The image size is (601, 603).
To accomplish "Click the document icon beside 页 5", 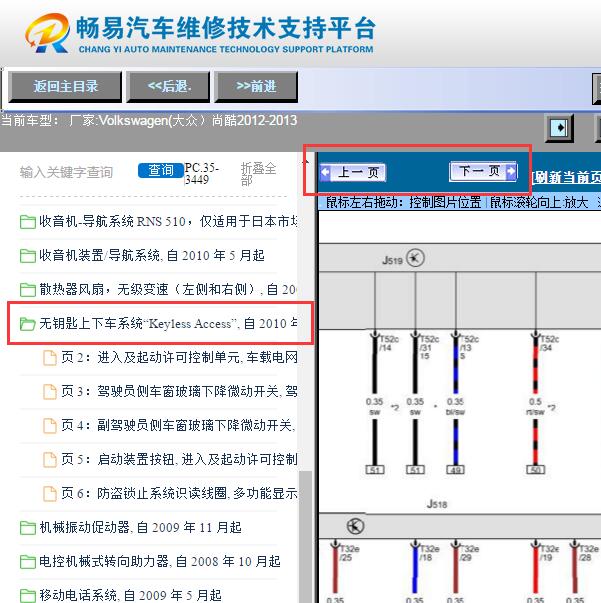I will (x=50, y=459).
